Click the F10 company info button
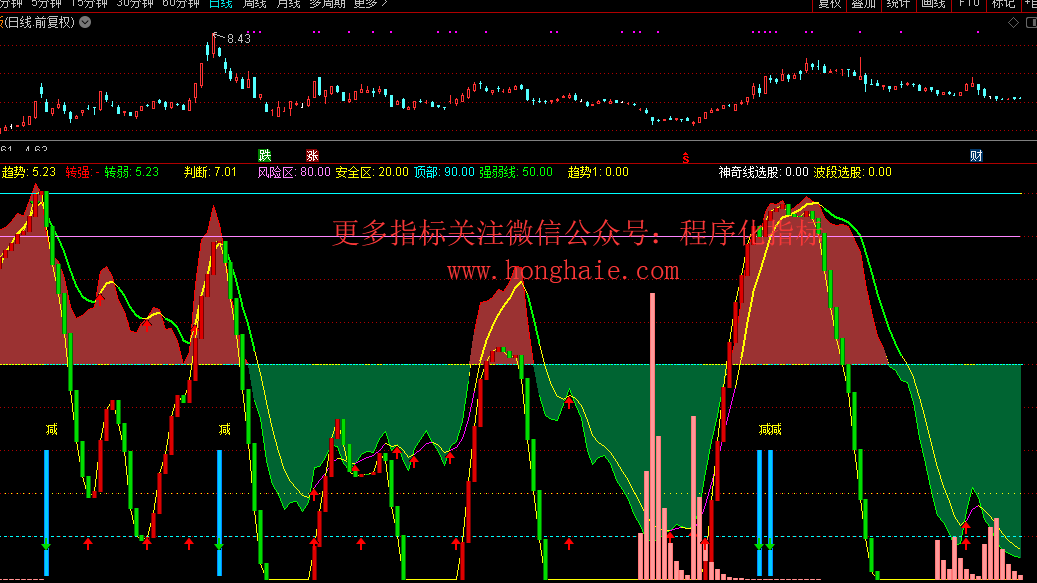Screen dimensions: 1037x583 pyautogui.click(x=969, y=4)
